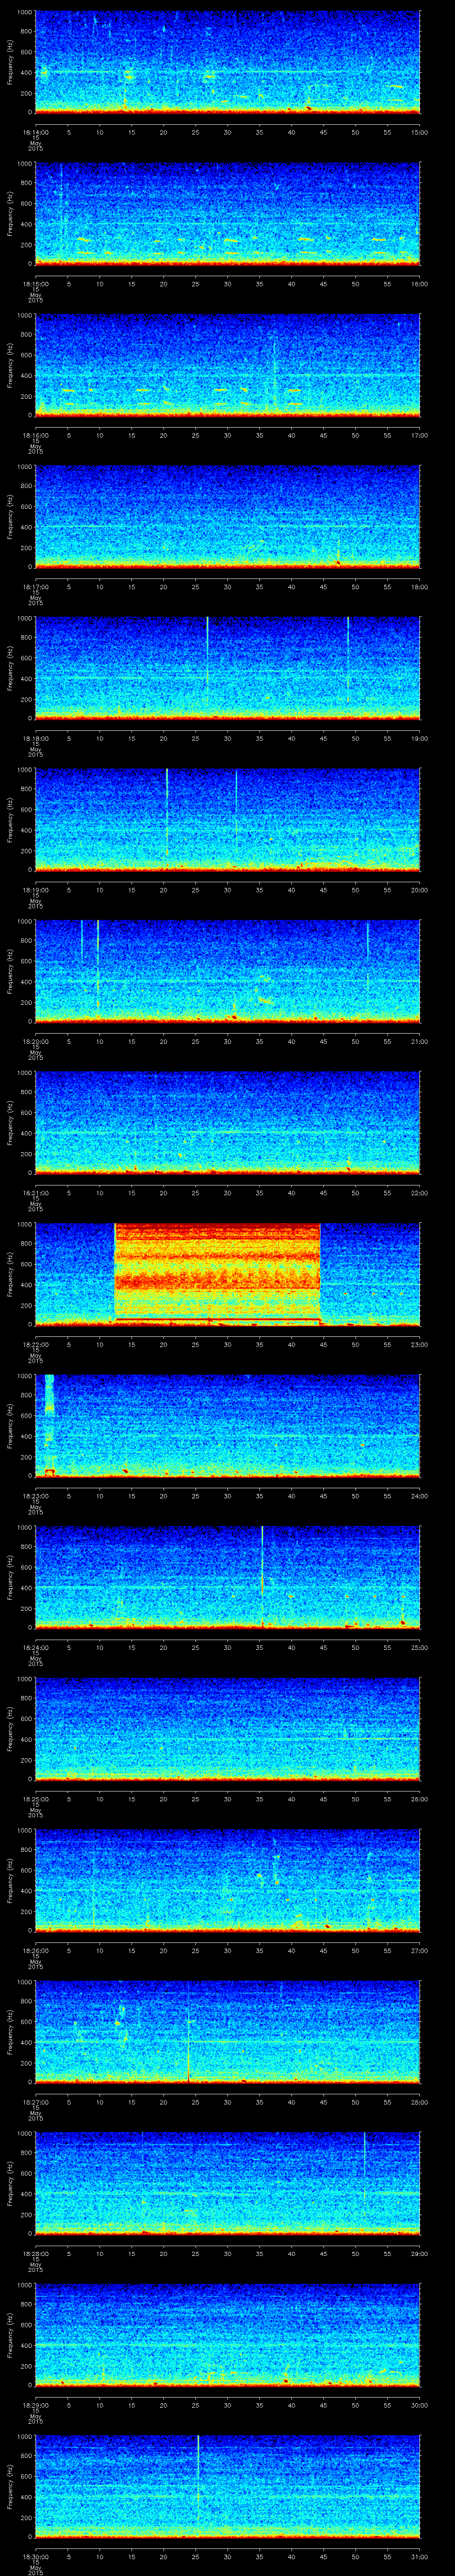Select the spectrogram panel starting at 18:25:00
This screenshot has width=455, height=2576.
pos(228,1728)
